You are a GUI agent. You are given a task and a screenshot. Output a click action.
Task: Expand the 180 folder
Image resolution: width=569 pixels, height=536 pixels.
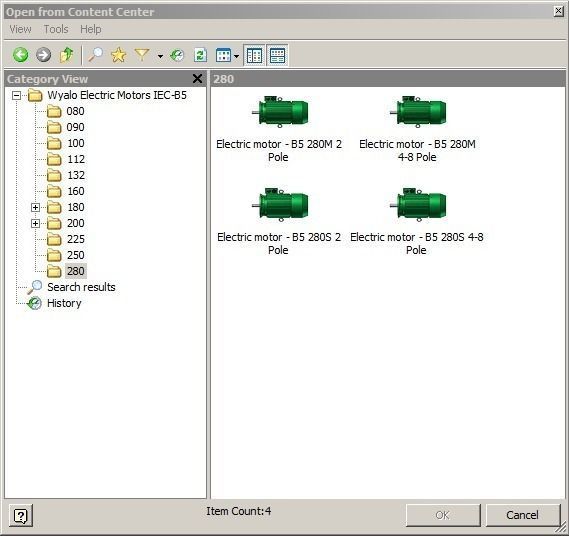pyautogui.click(x=35, y=207)
